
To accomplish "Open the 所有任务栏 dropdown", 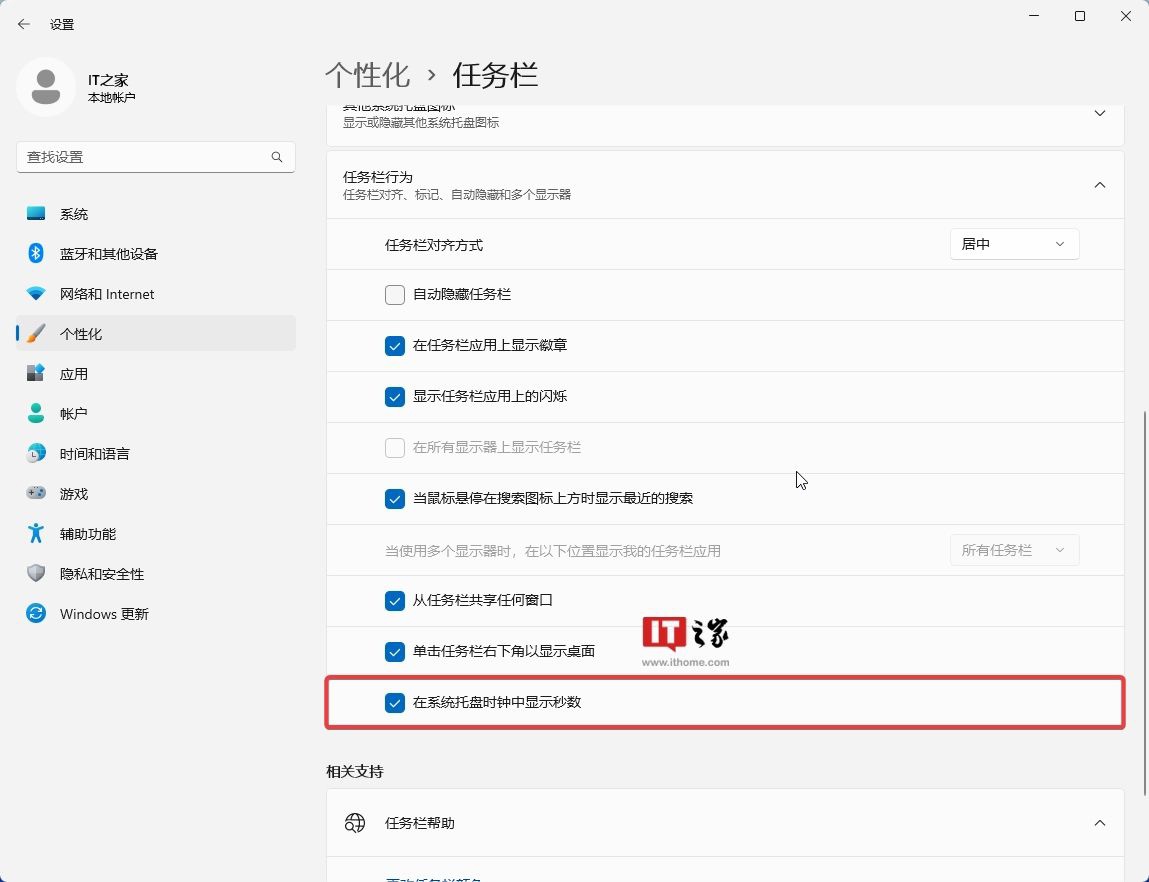I will (x=1013, y=549).
